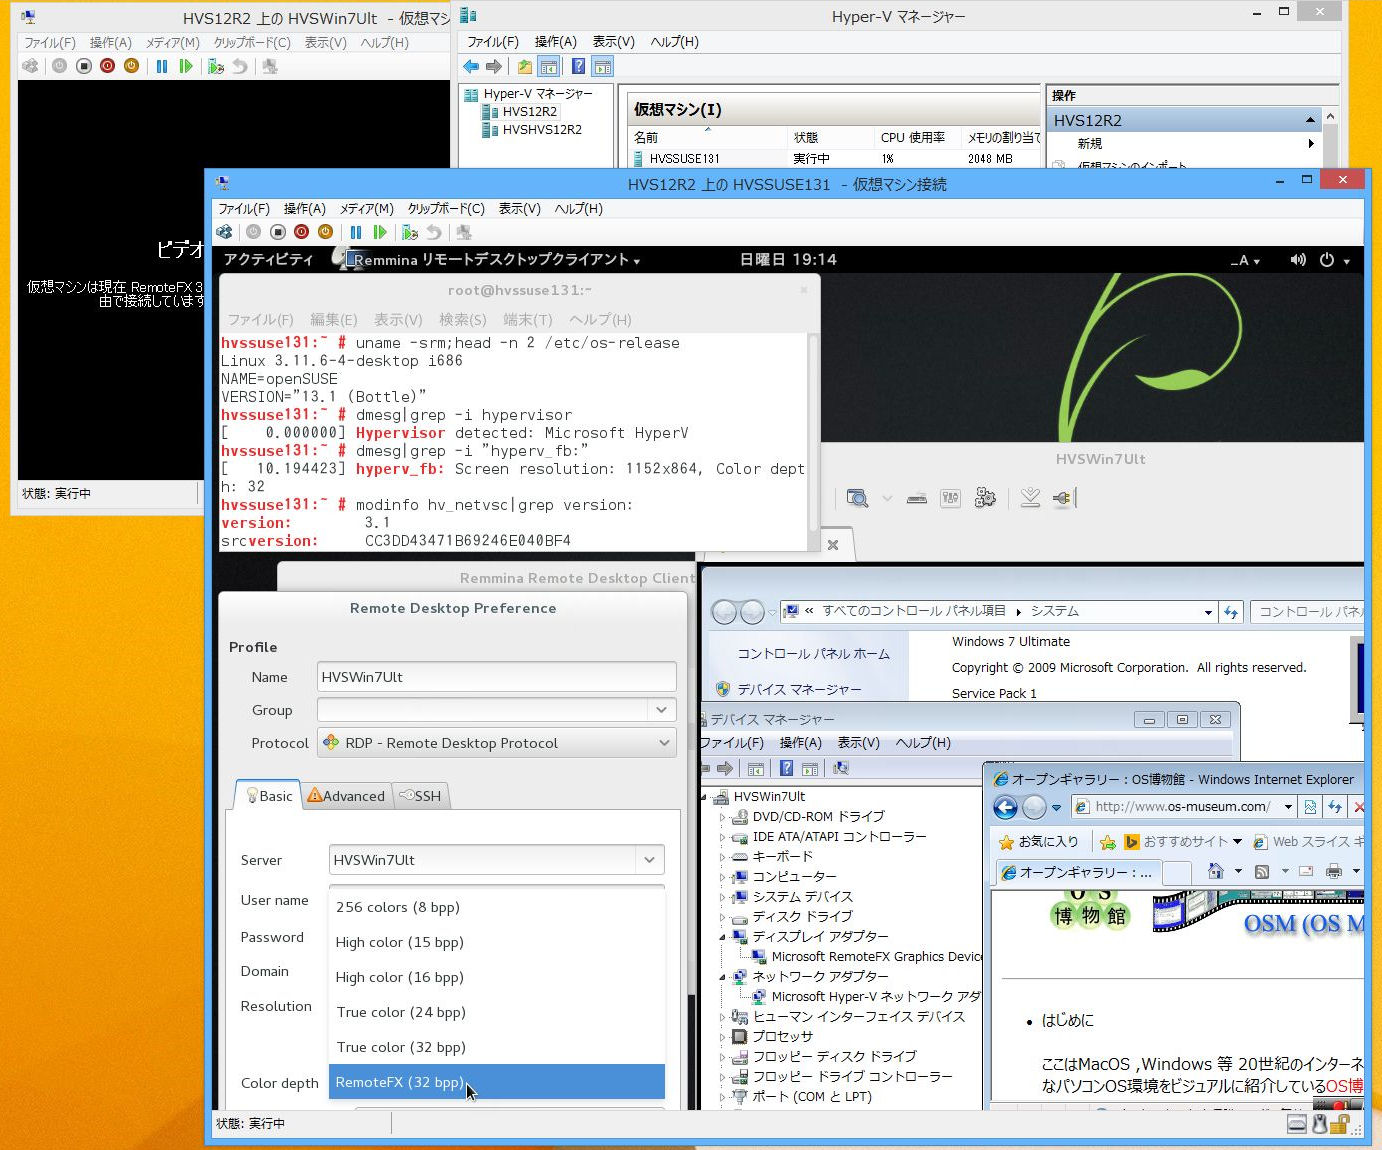Click Remmina minimize-window down-arrow icon
The width and height of the screenshot is (1382, 1150).
coord(1030,498)
